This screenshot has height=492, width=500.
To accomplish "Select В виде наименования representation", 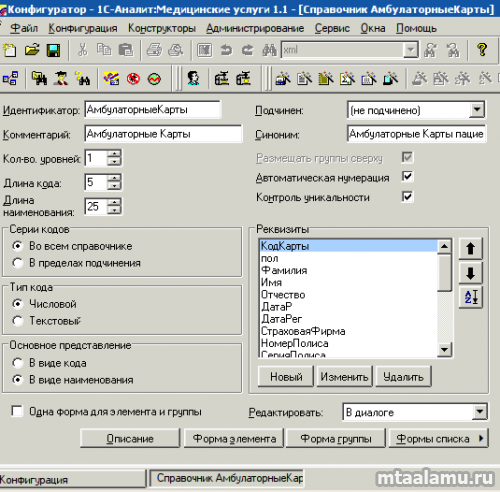I will 18,380.
